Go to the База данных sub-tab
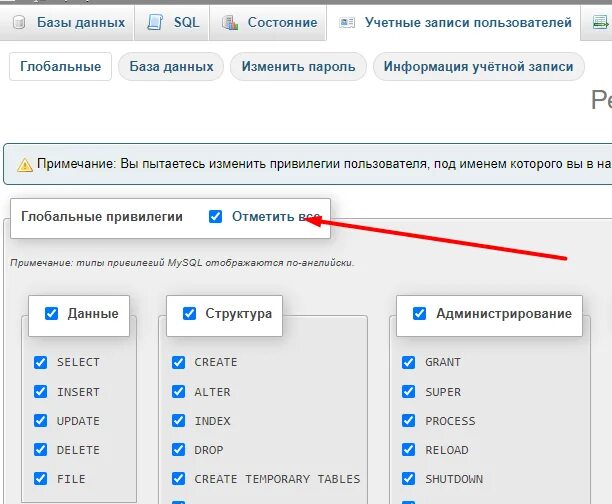Viewport: 612px width, 504px height. [171, 66]
